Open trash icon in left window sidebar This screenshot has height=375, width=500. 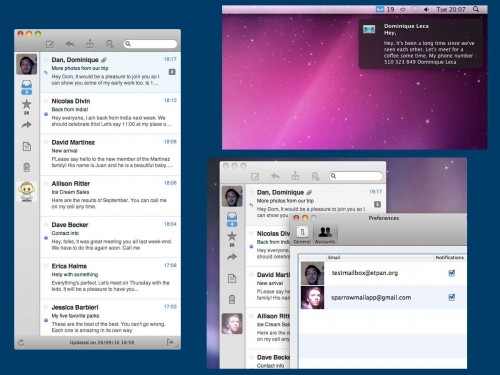(27, 167)
